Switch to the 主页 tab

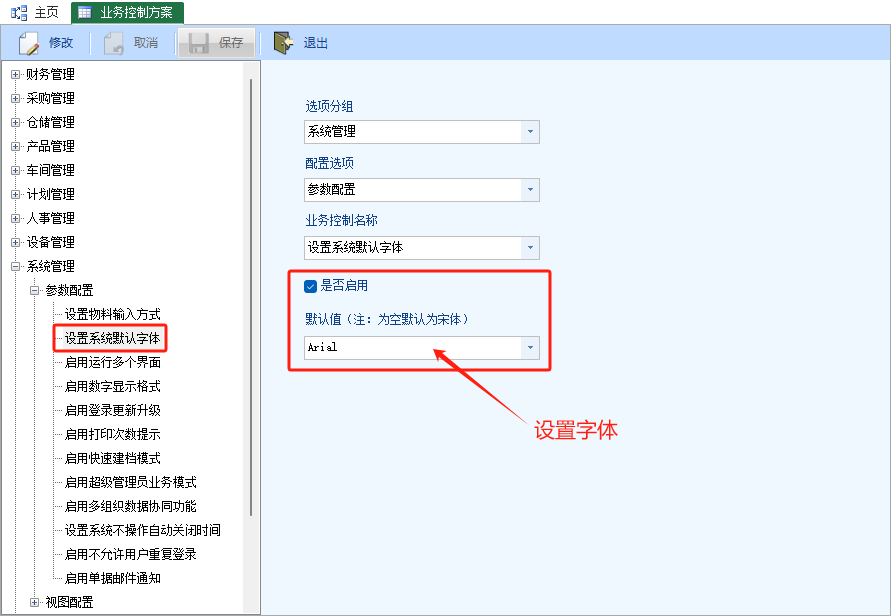pyautogui.click(x=47, y=12)
